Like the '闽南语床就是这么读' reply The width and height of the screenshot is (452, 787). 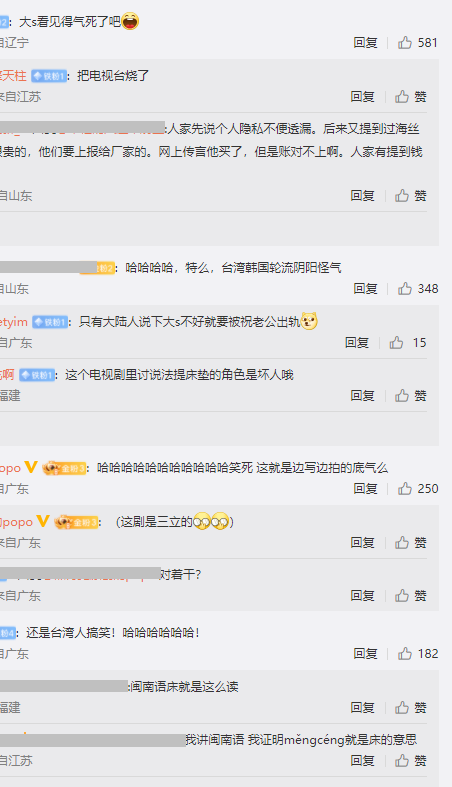(x=410, y=708)
